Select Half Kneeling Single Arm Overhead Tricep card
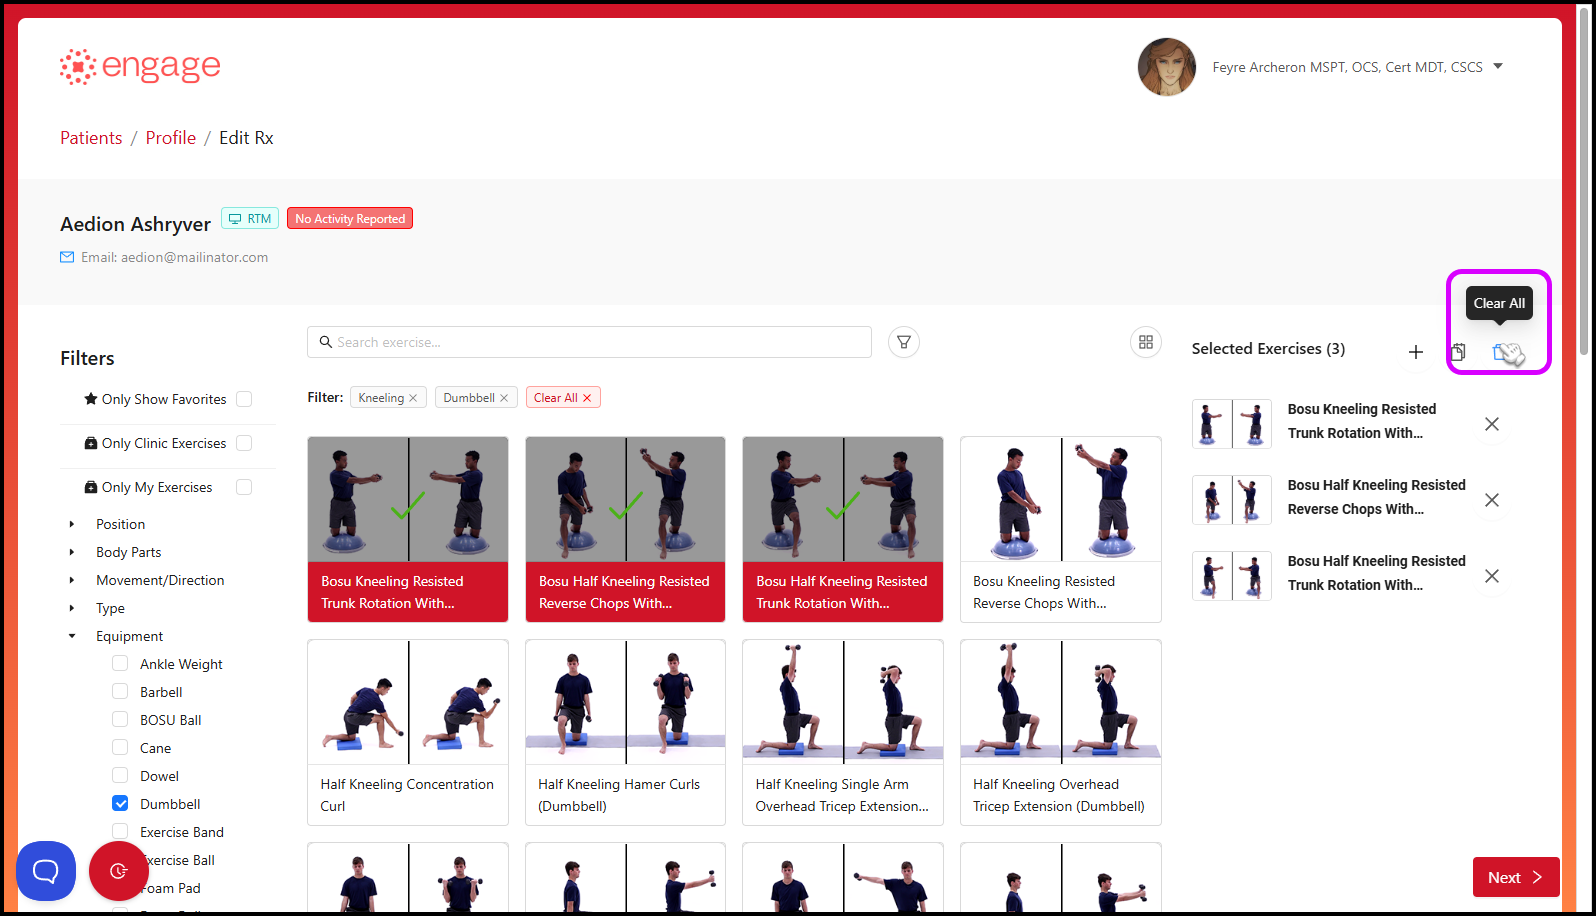 [x=843, y=732]
